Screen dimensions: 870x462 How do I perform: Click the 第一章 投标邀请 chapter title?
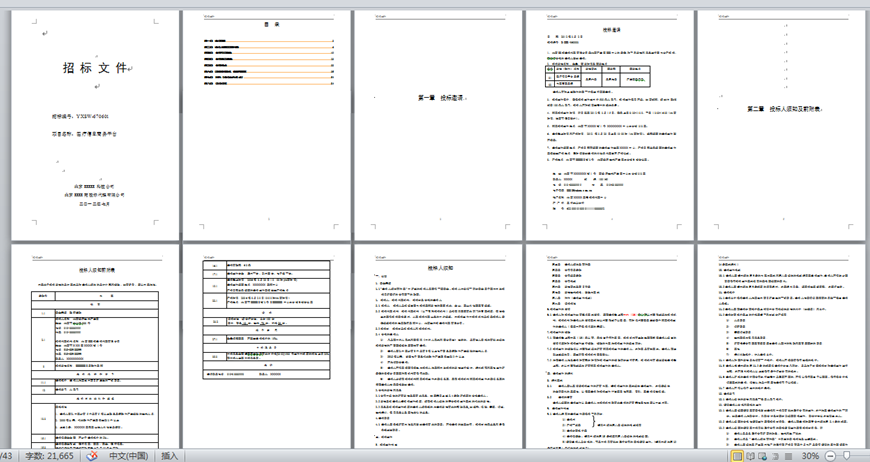(442, 98)
